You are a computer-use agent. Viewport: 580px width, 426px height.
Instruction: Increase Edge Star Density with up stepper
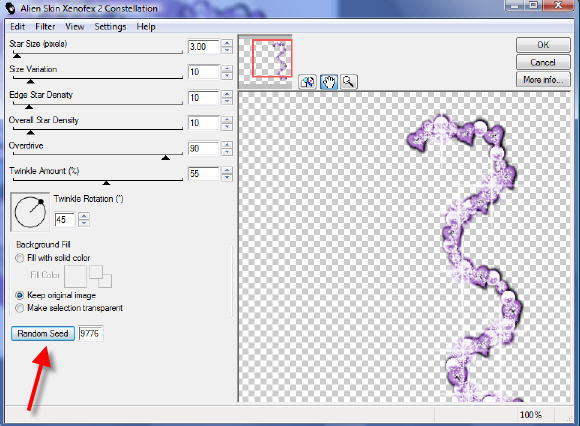(x=227, y=94)
